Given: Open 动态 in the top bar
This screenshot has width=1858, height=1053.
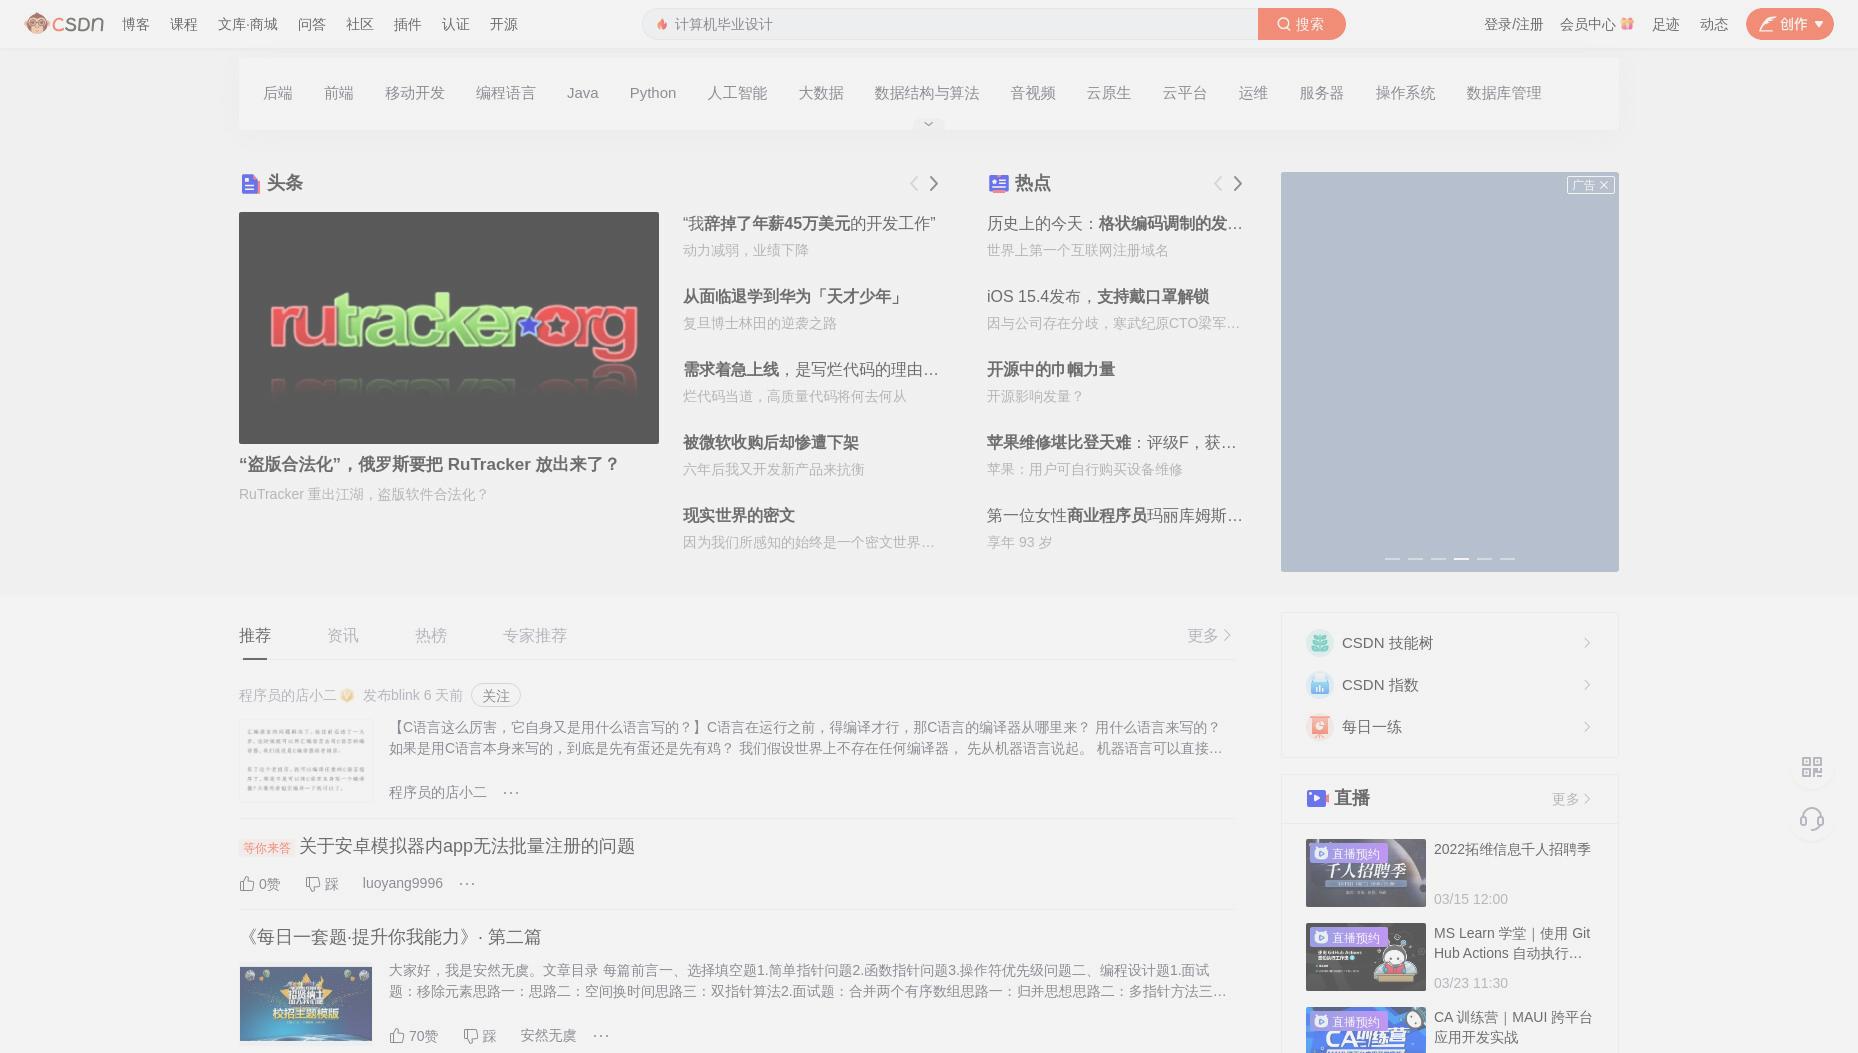Looking at the screenshot, I should click(x=1714, y=24).
